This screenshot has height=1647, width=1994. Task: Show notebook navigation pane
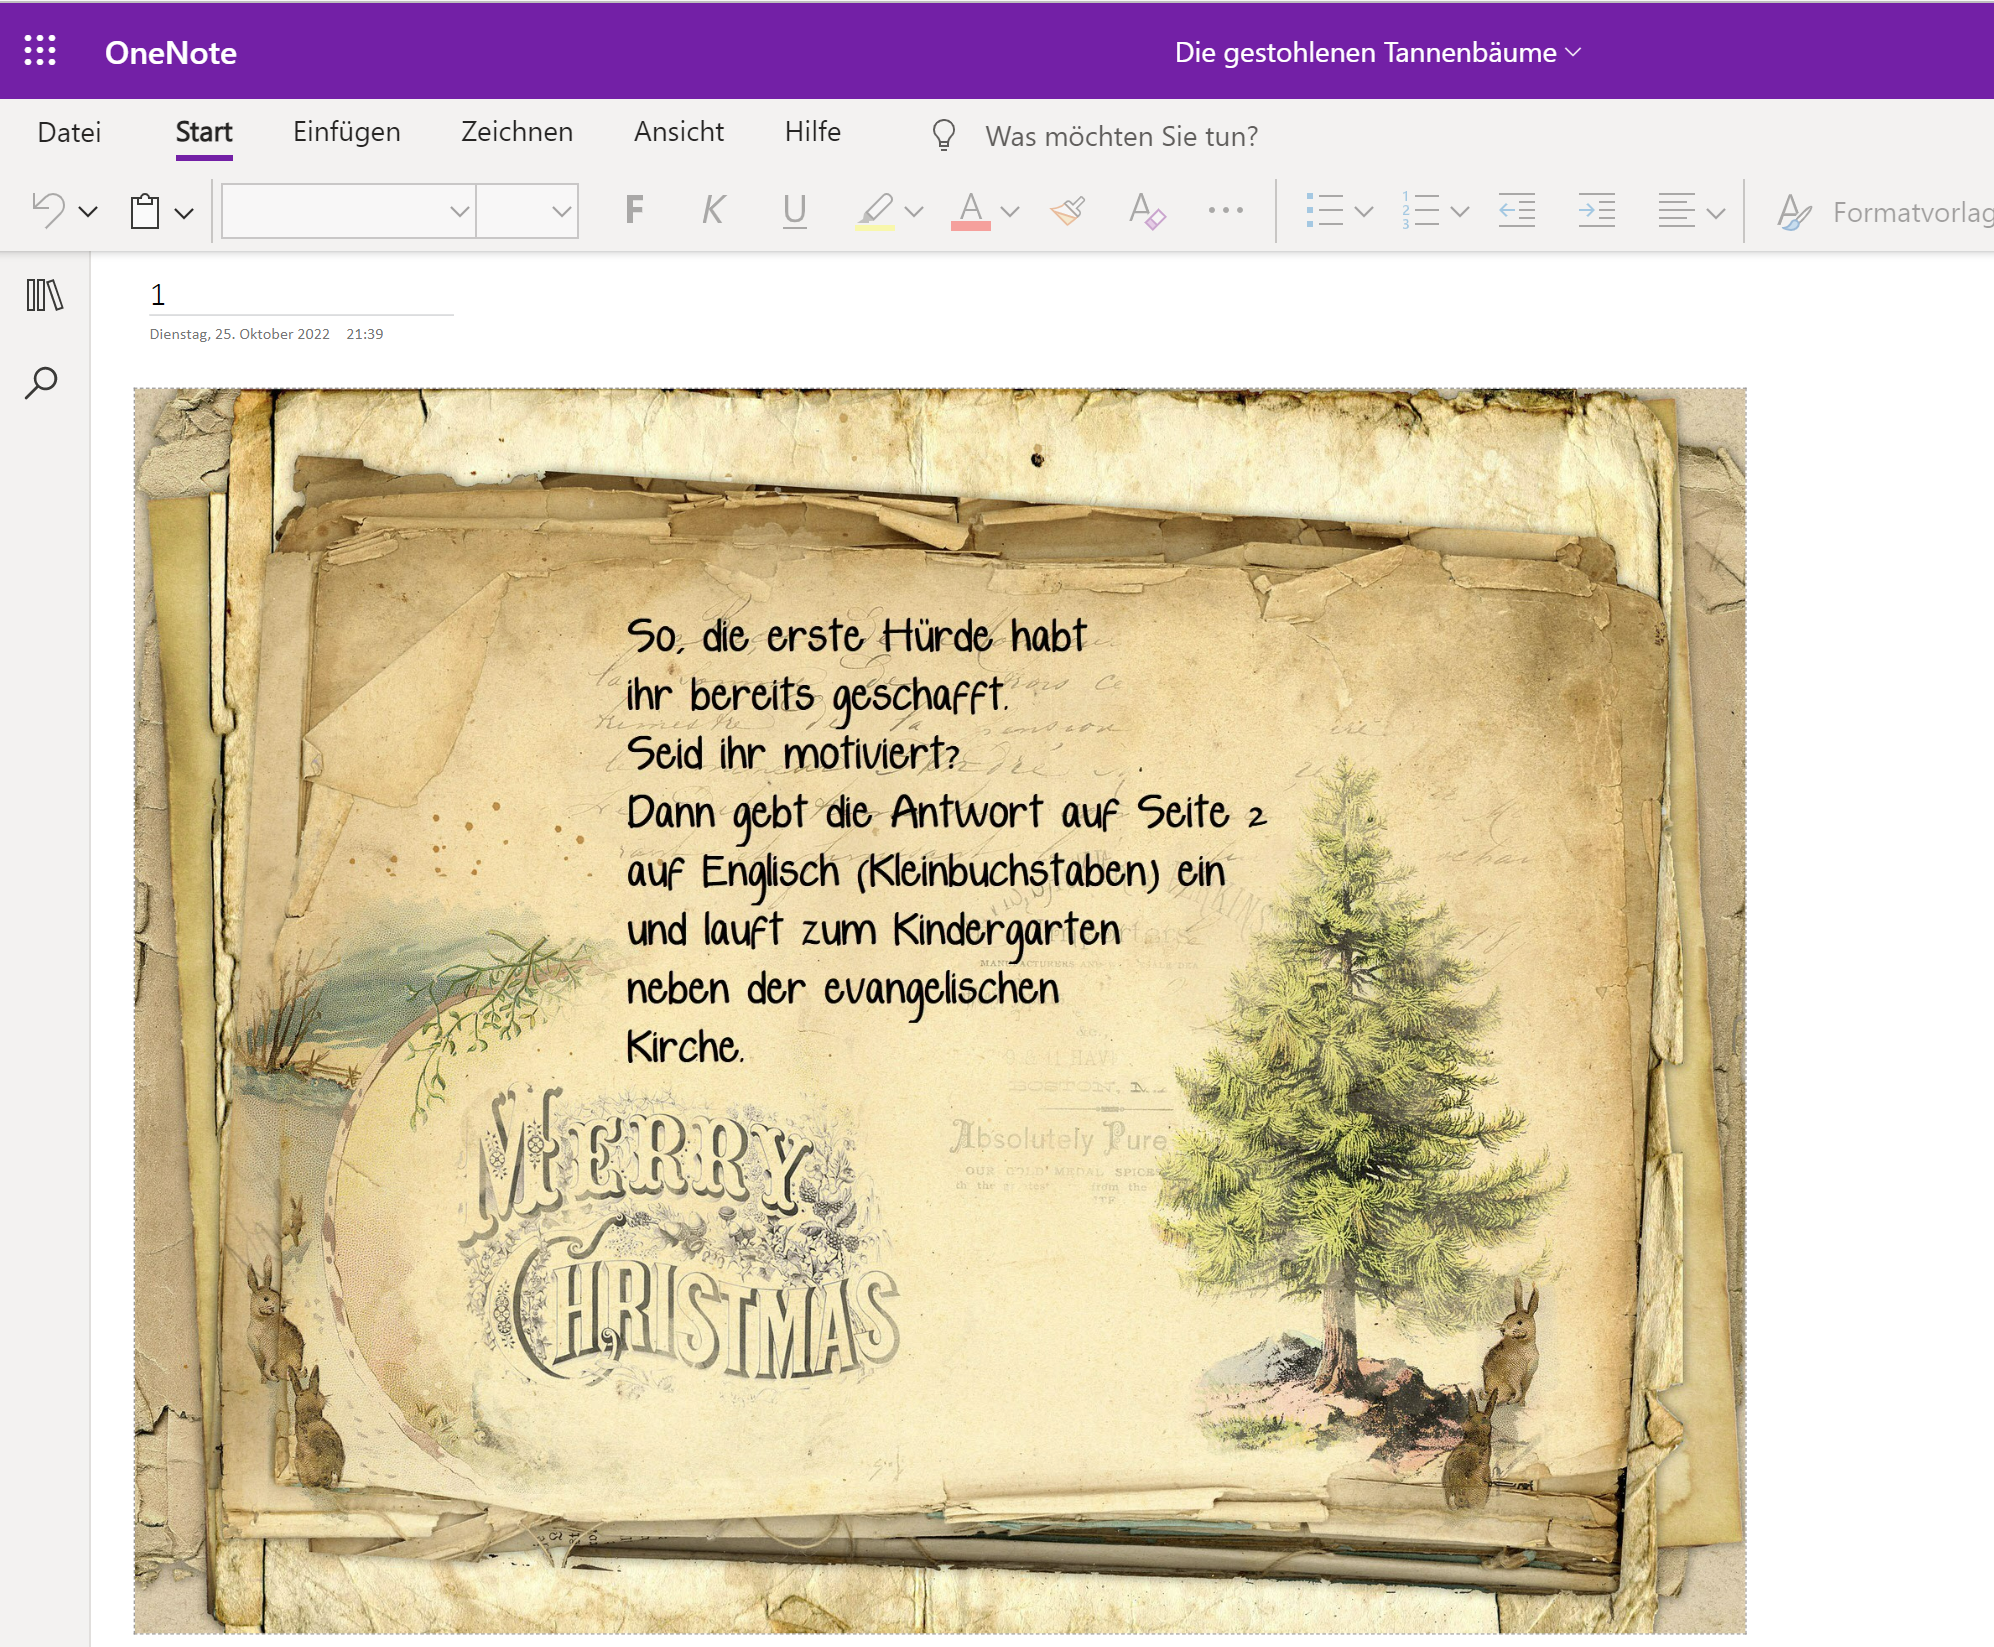click(44, 295)
